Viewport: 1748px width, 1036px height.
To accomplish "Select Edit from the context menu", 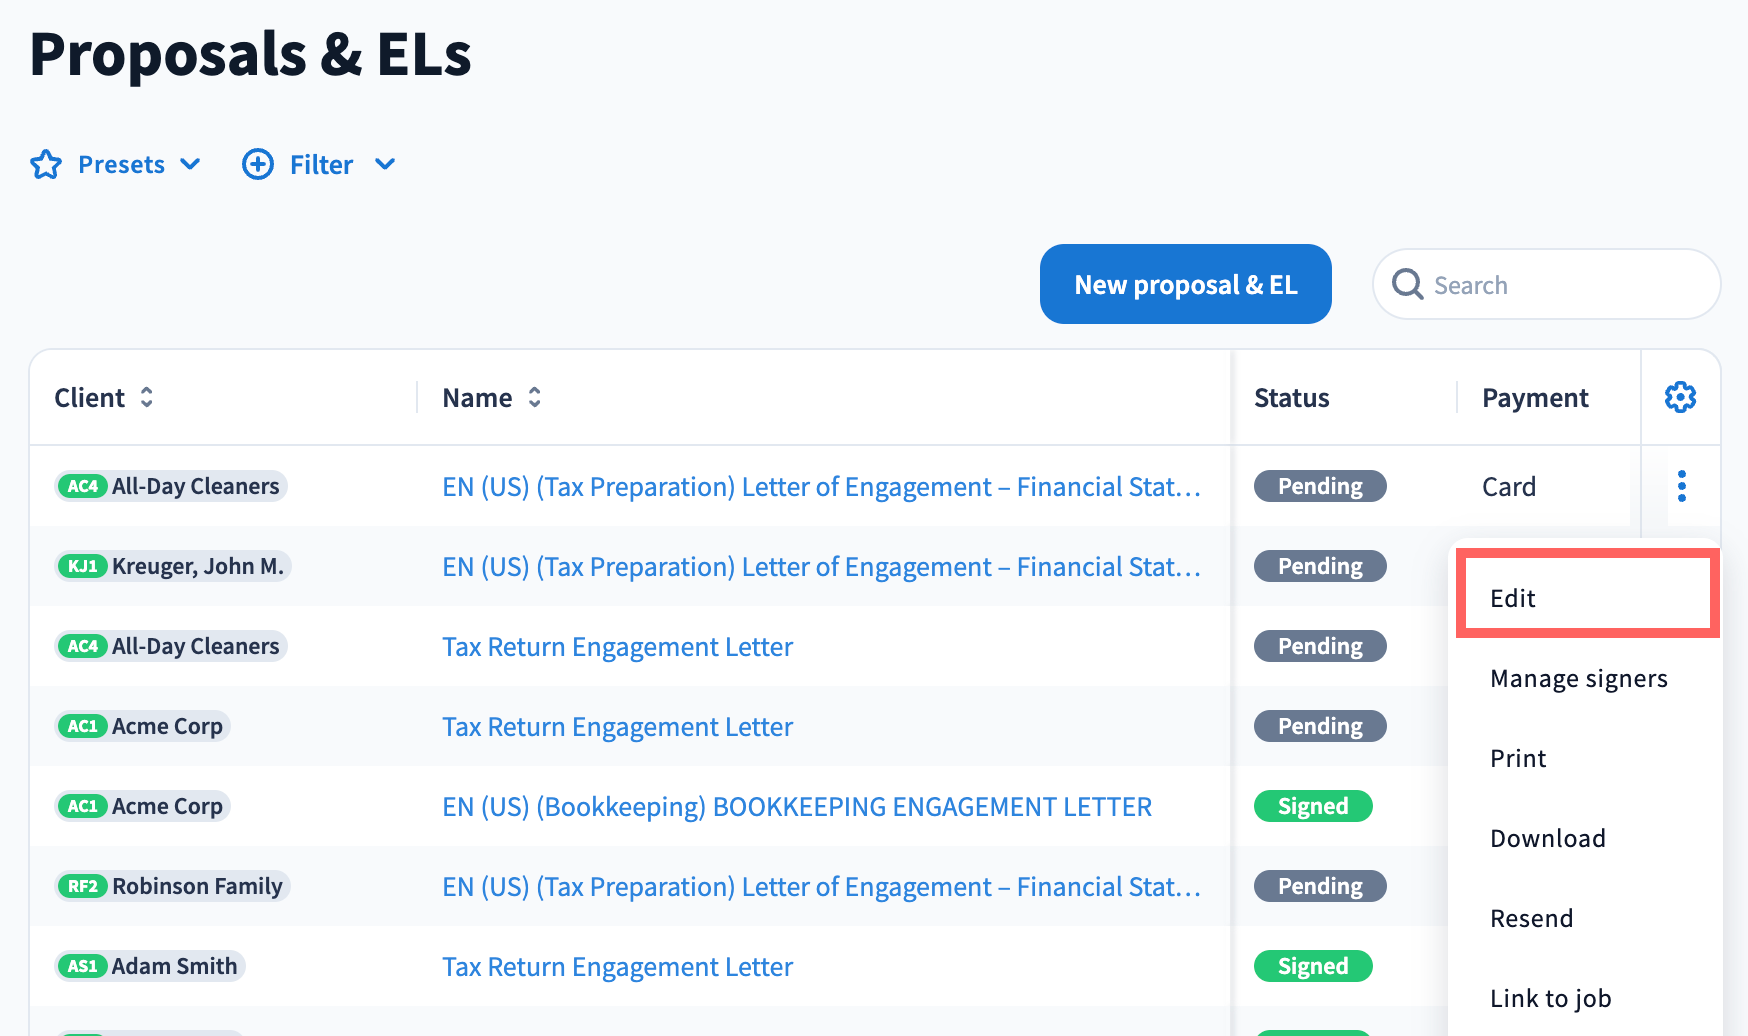I will [x=1513, y=598].
